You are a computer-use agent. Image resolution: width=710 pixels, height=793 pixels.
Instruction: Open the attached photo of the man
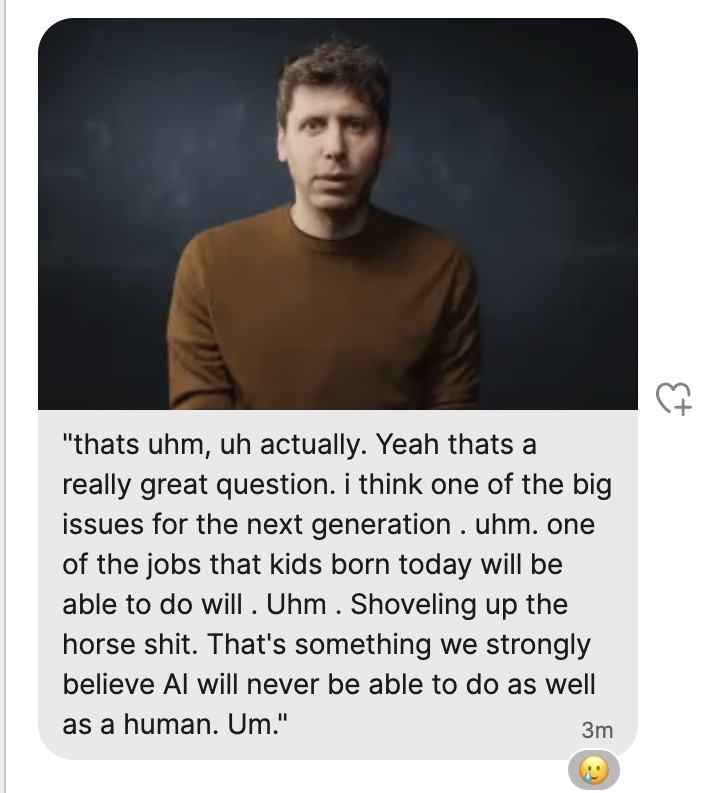click(x=338, y=215)
